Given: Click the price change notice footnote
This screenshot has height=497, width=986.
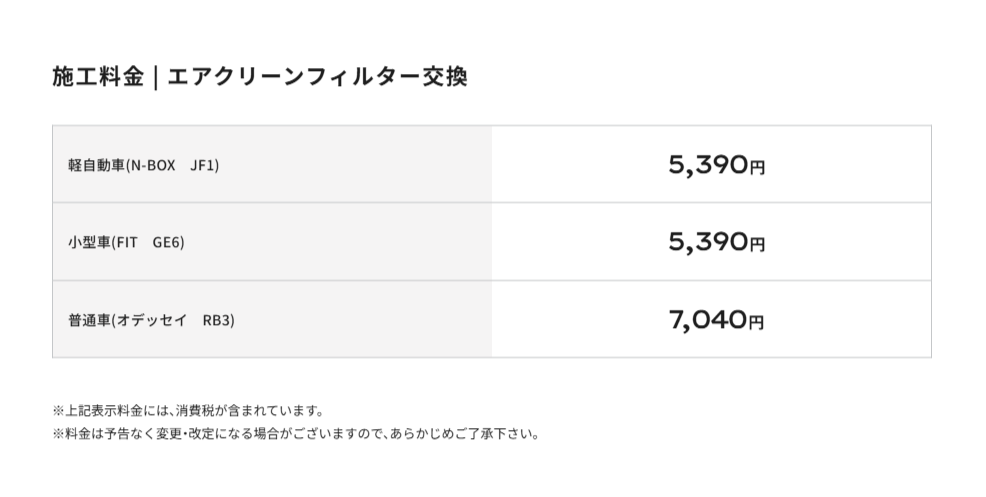Looking at the screenshot, I should pos(295,435).
